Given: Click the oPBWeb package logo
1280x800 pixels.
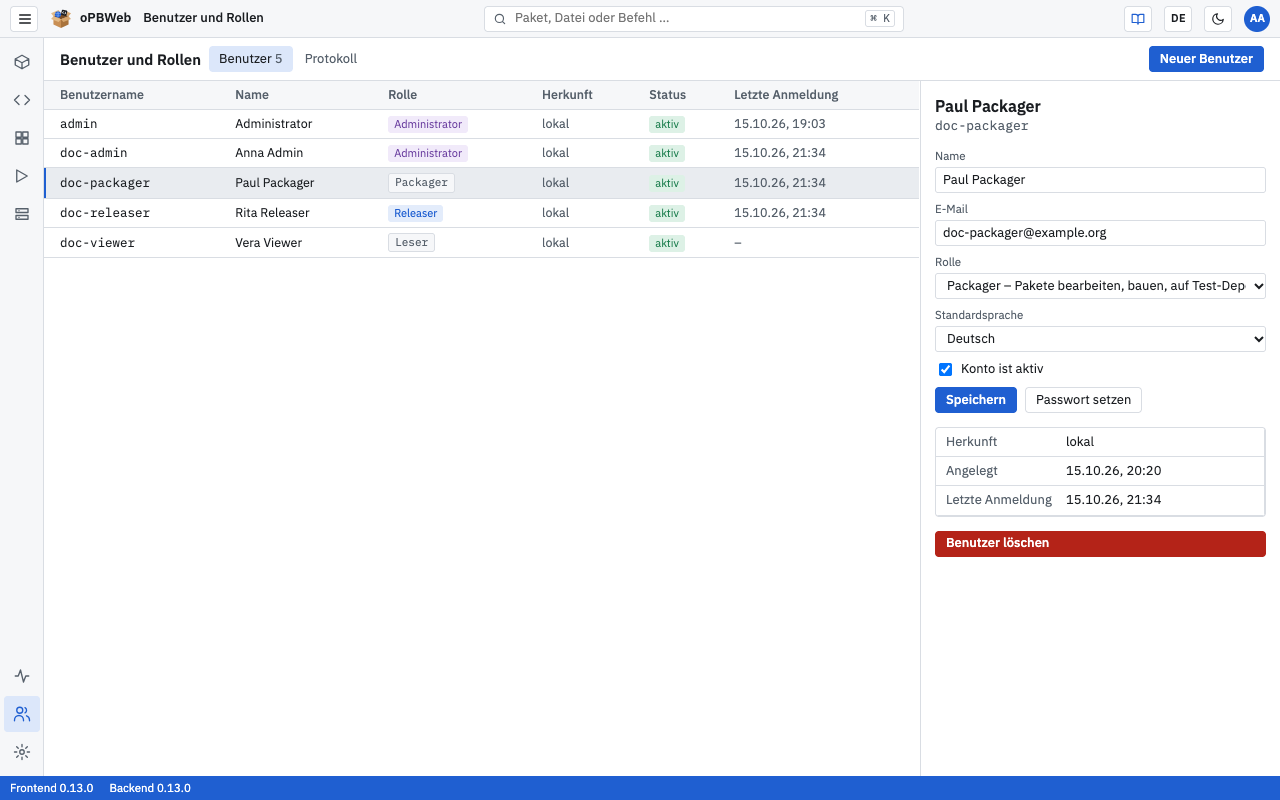Looking at the screenshot, I should pos(62,18).
